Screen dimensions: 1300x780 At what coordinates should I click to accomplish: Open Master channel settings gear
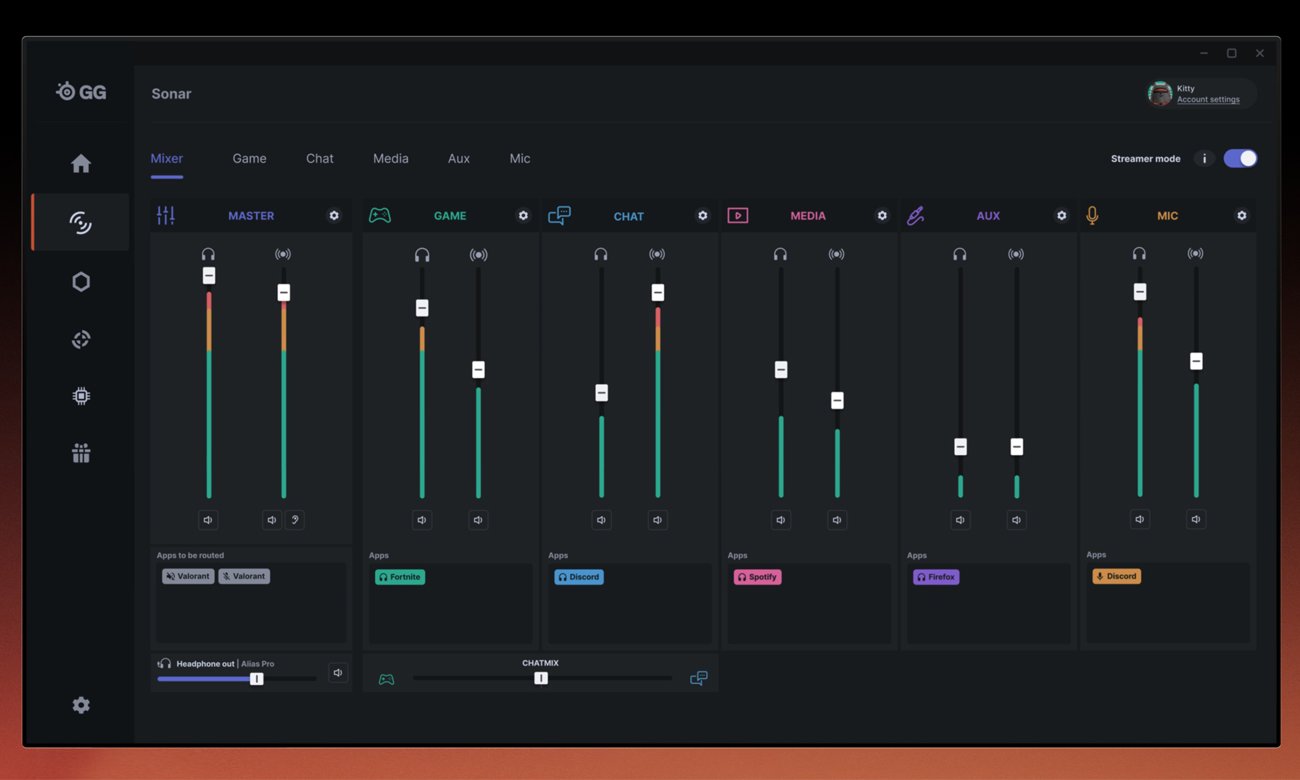pyautogui.click(x=334, y=215)
